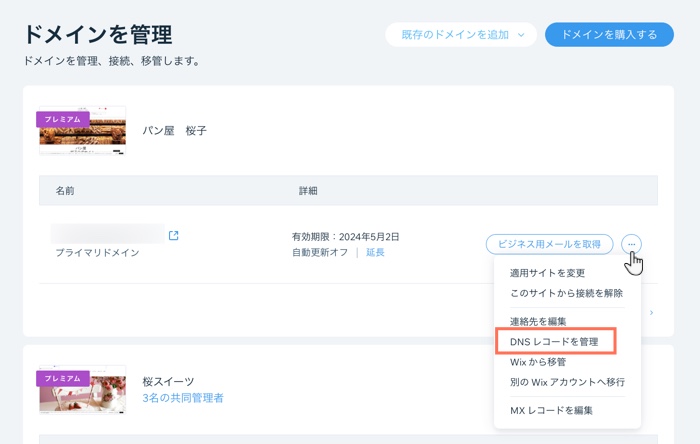The height and width of the screenshot is (444, 700).
Task: Click the パン屋 桜子 site thumbnail
Action: [82, 131]
